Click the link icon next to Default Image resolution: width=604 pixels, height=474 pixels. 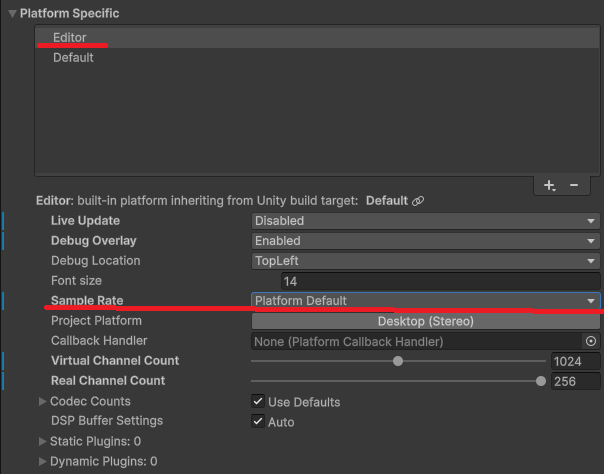pyautogui.click(x=418, y=201)
